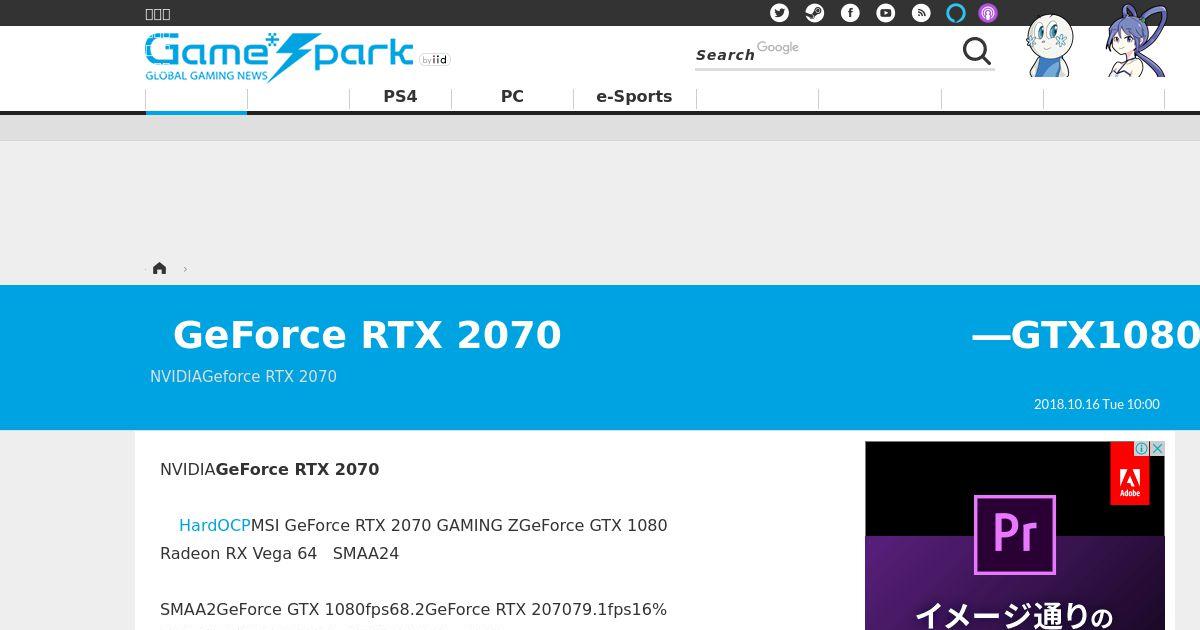Open the PC navigation tab
This screenshot has width=1200, height=630.
(x=512, y=97)
